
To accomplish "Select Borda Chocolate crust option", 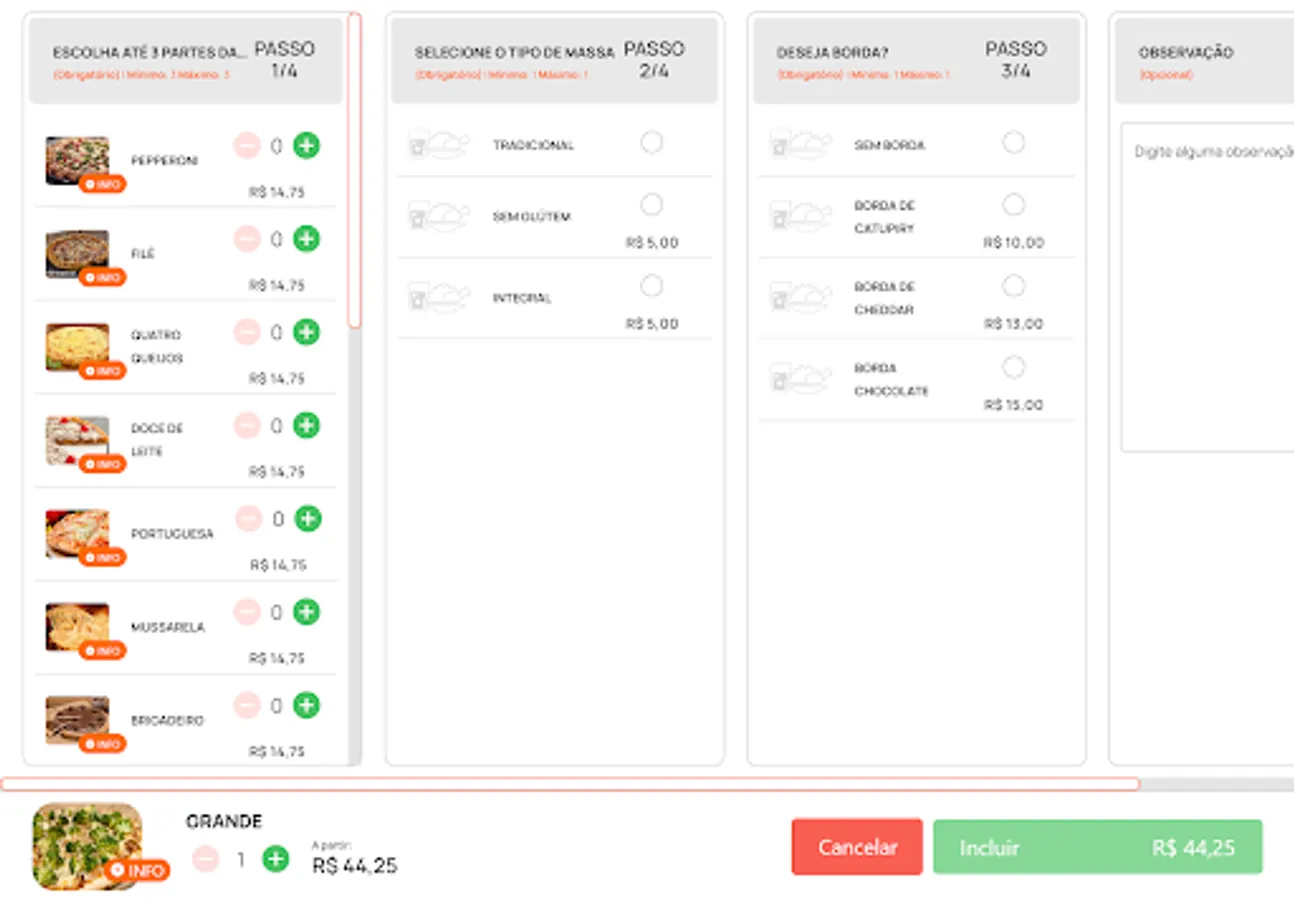I will pyautogui.click(x=1014, y=368).
